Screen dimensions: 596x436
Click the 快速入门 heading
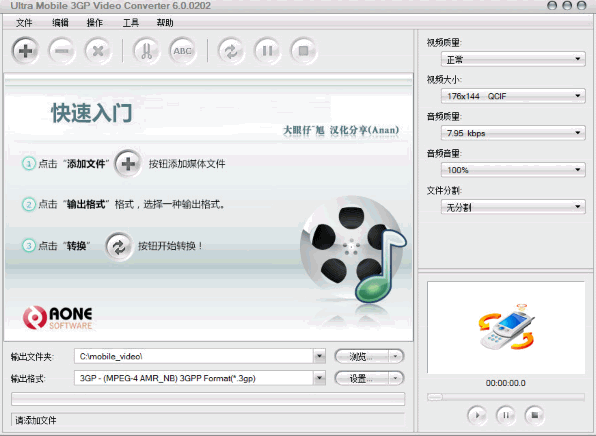point(92,113)
